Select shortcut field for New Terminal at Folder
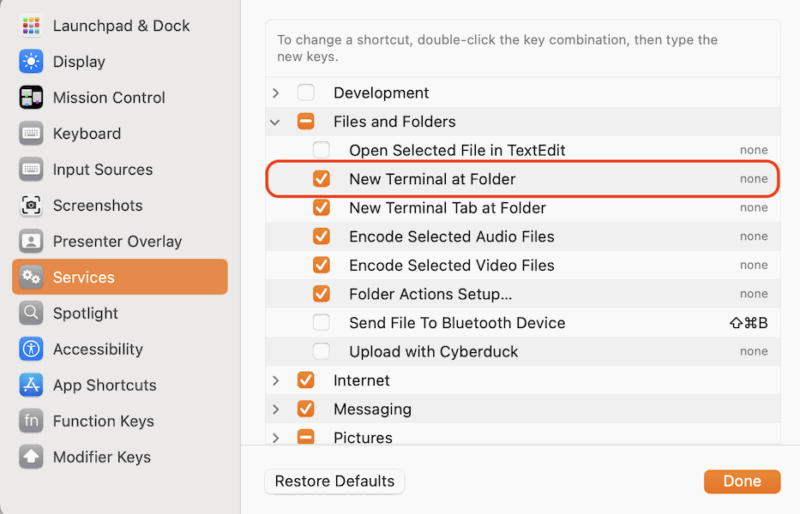The image size is (800, 514). pos(754,179)
